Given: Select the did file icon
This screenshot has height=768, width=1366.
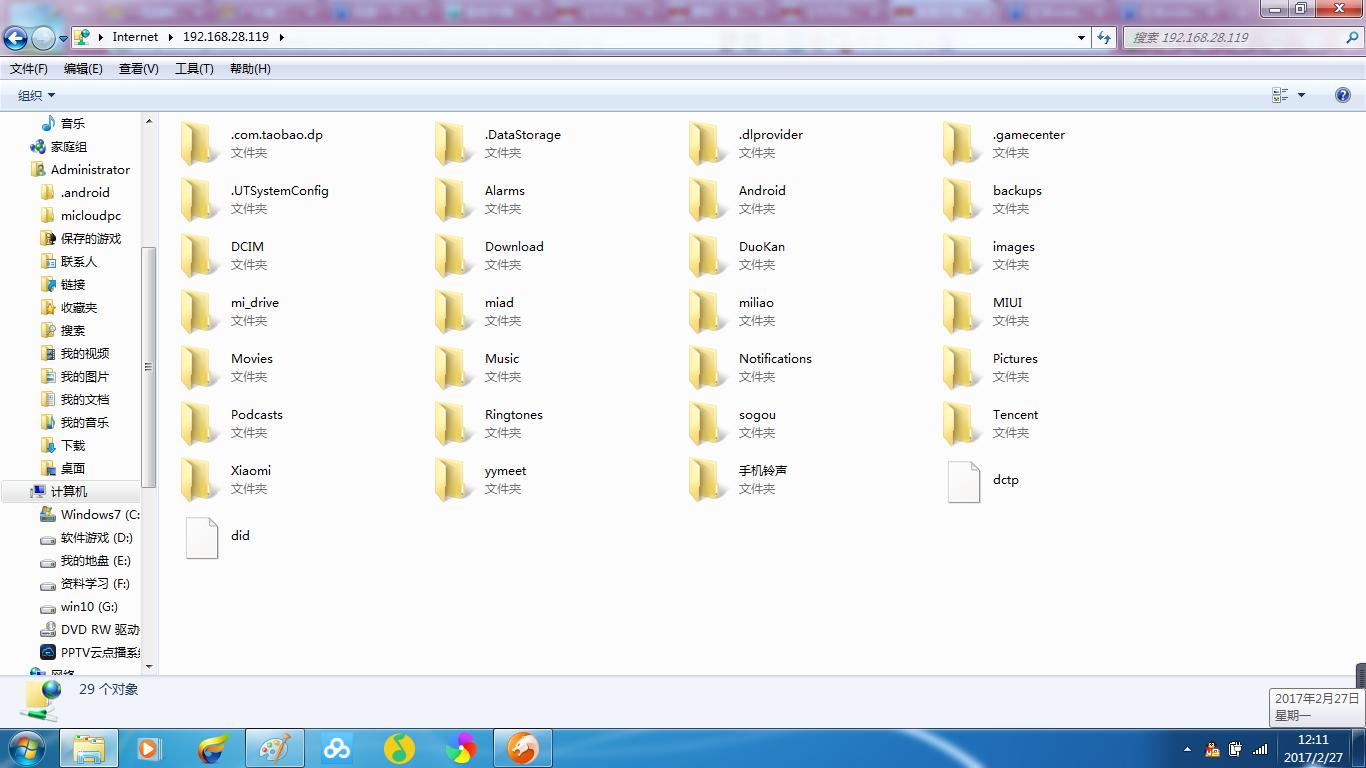Looking at the screenshot, I should [201, 537].
